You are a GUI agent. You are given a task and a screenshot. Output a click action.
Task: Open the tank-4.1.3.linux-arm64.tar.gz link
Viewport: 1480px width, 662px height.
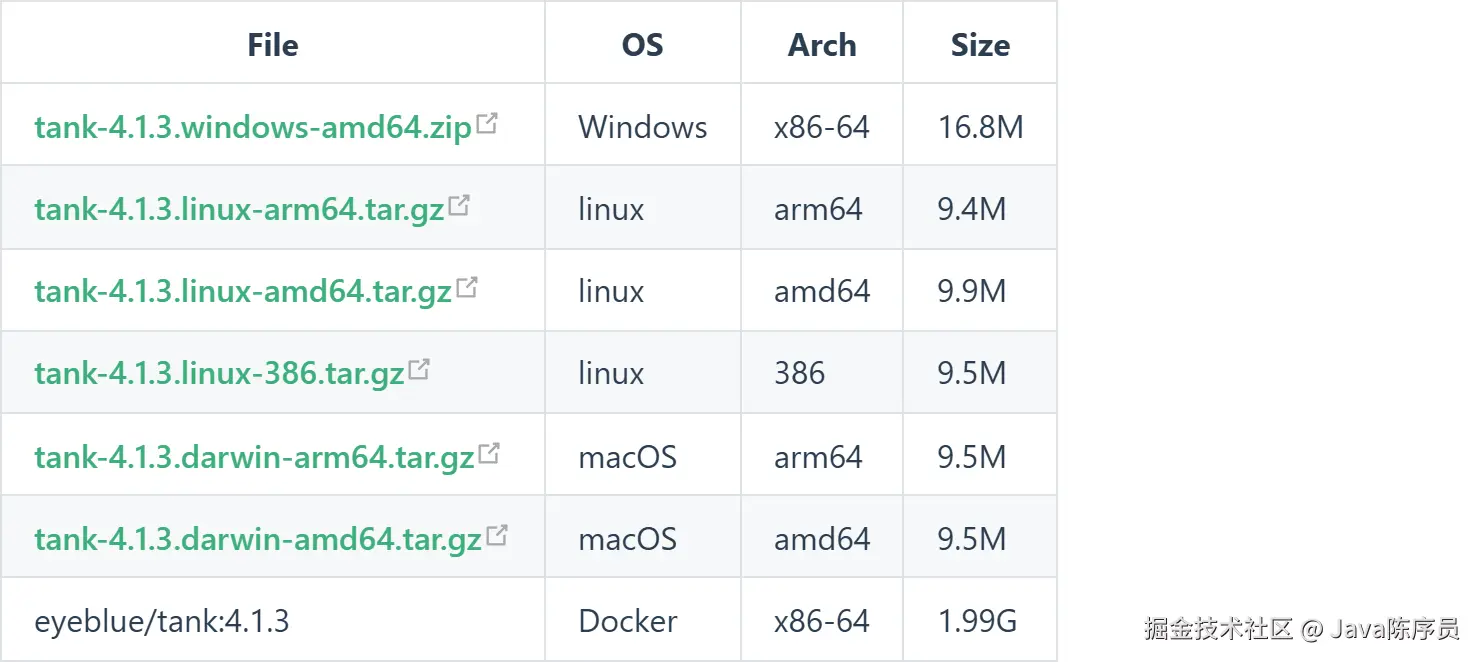(x=239, y=210)
